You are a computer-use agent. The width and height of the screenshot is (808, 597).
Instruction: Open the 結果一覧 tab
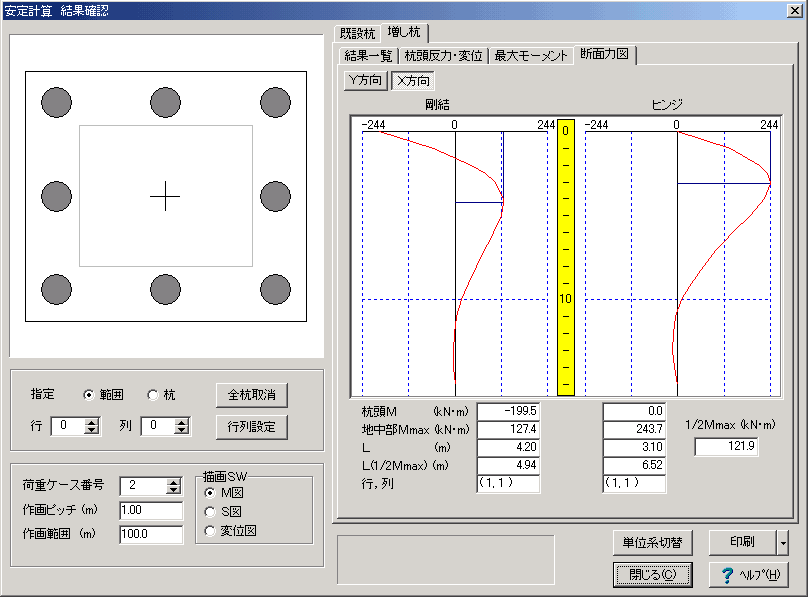tap(368, 56)
